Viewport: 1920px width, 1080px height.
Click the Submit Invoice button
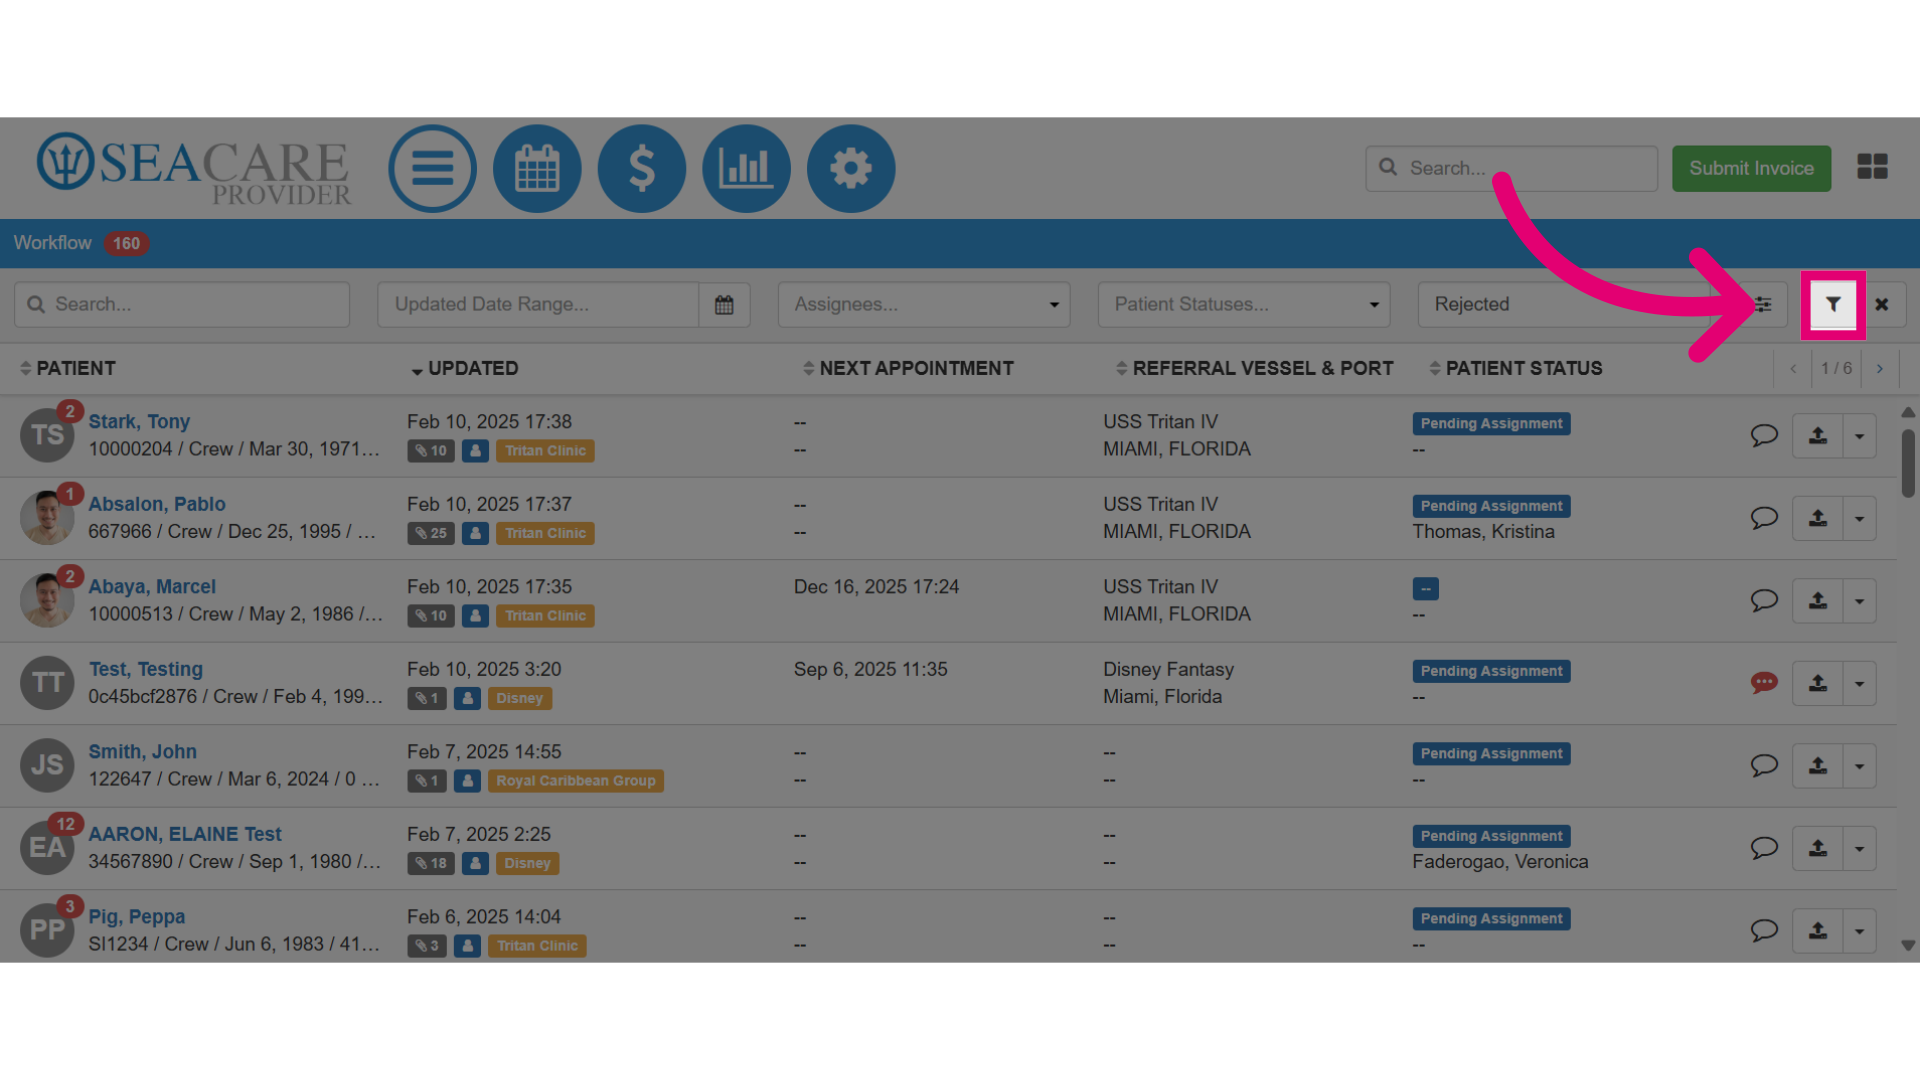(x=1751, y=168)
